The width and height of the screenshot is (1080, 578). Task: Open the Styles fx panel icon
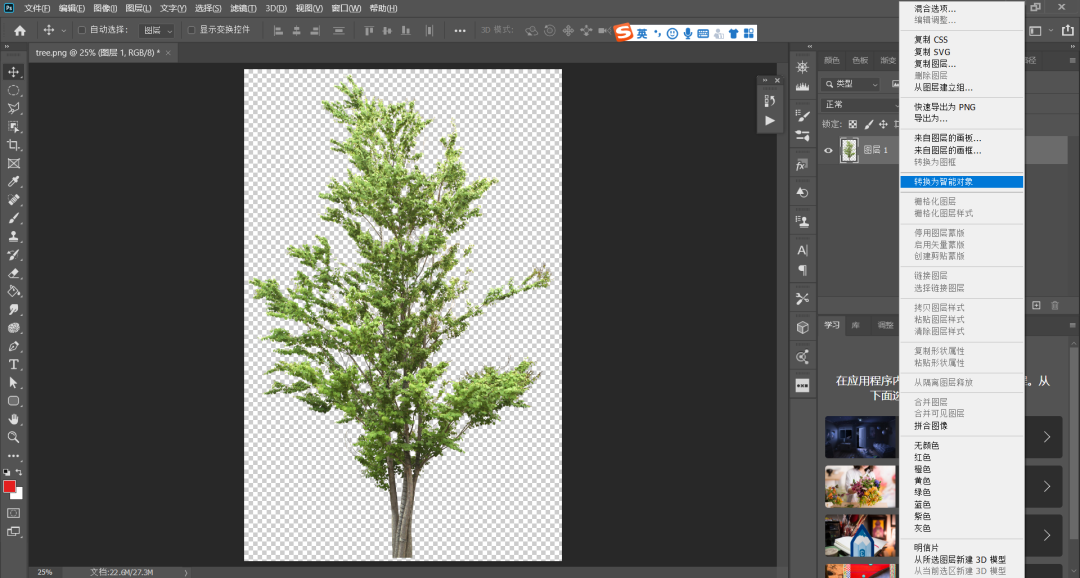tap(802, 165)
